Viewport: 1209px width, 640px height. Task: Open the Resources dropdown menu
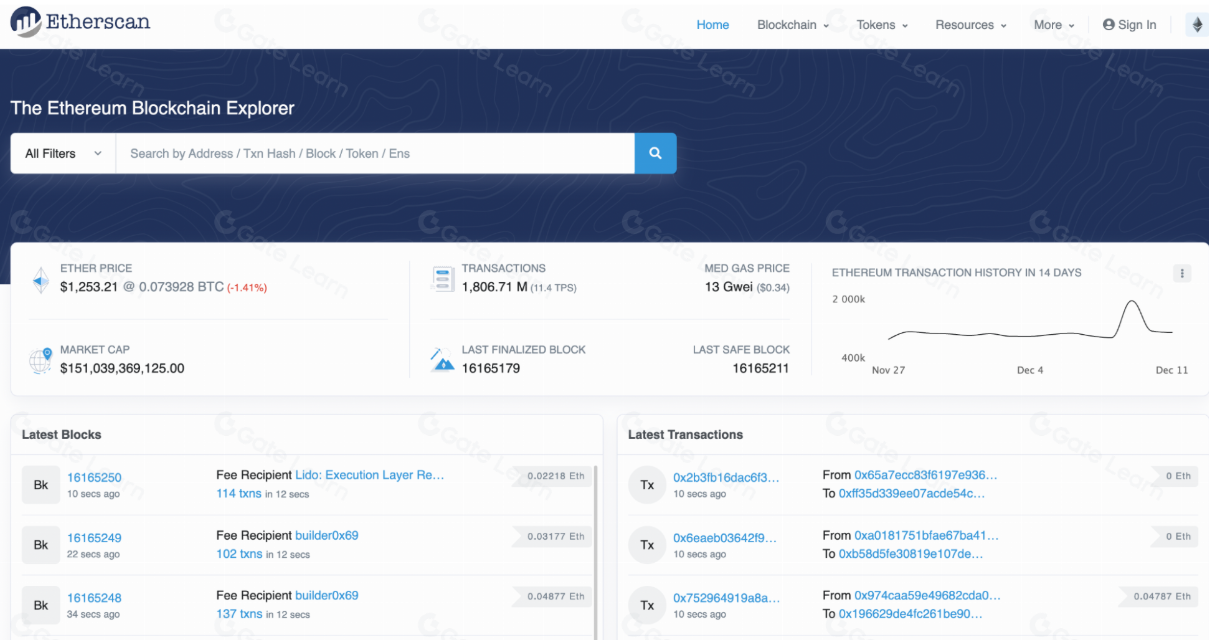971,25
